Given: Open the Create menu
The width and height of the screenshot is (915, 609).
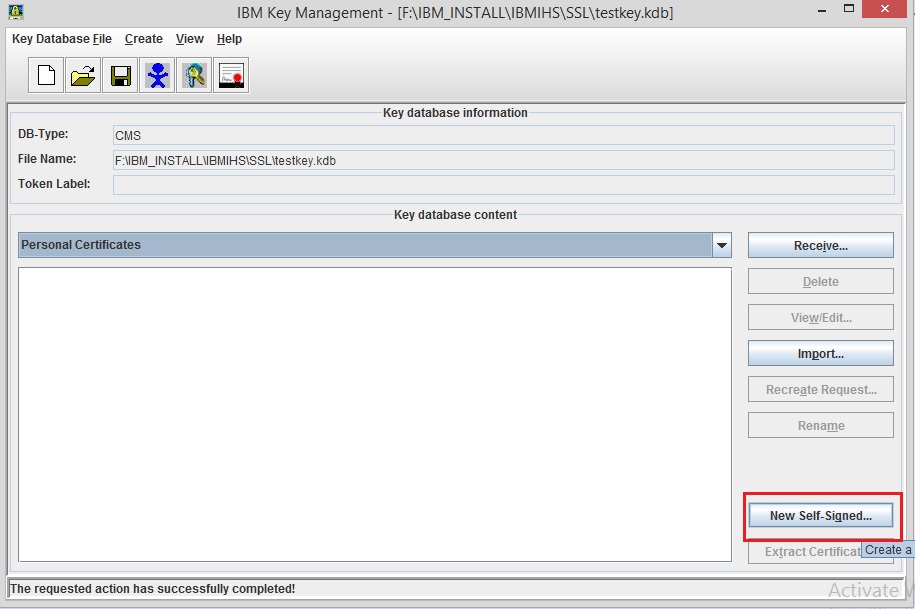Looking at the screenshot, I should (x=143, y=39).
